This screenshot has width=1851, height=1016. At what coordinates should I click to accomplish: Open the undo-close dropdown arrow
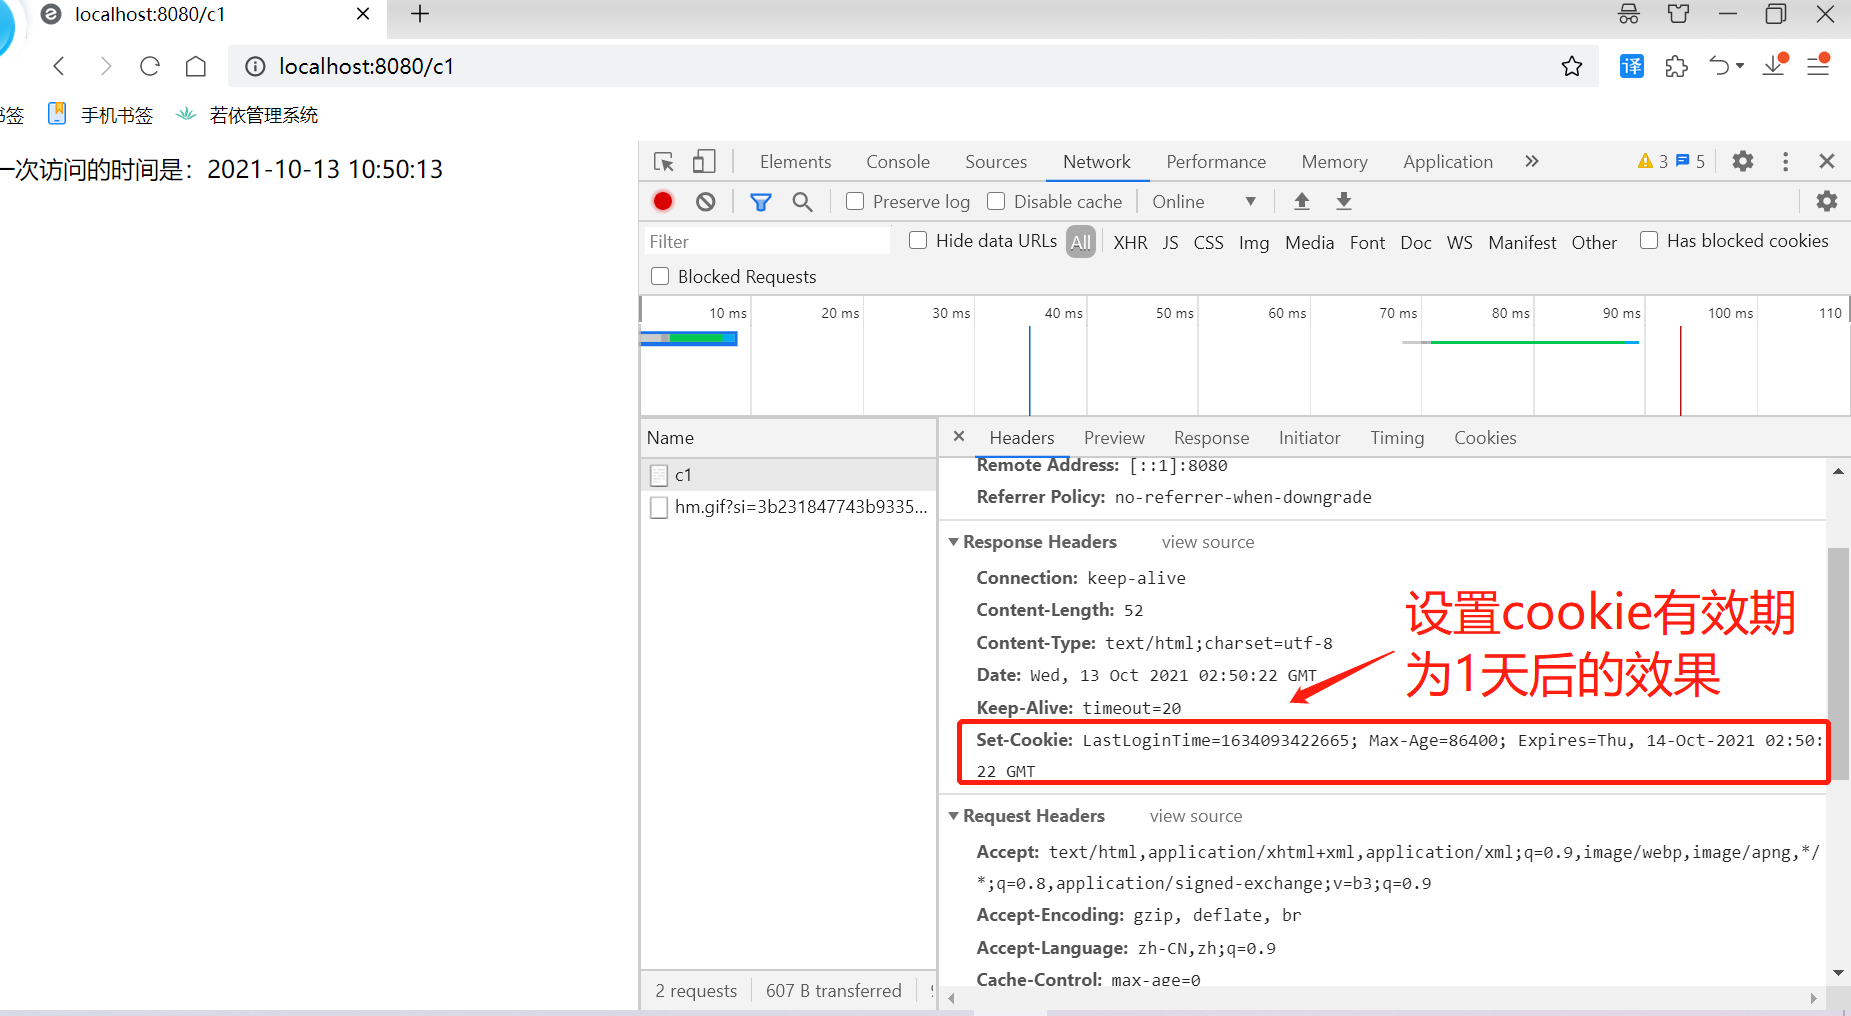click(1740, 66)
